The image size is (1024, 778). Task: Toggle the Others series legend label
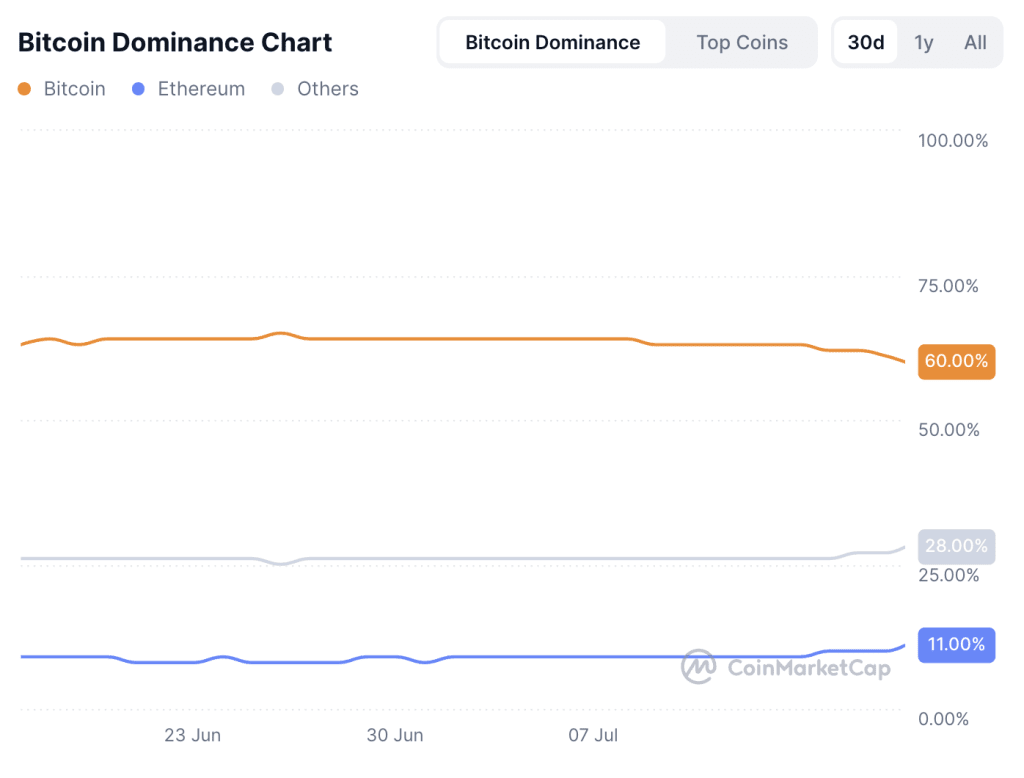[328, 89]
